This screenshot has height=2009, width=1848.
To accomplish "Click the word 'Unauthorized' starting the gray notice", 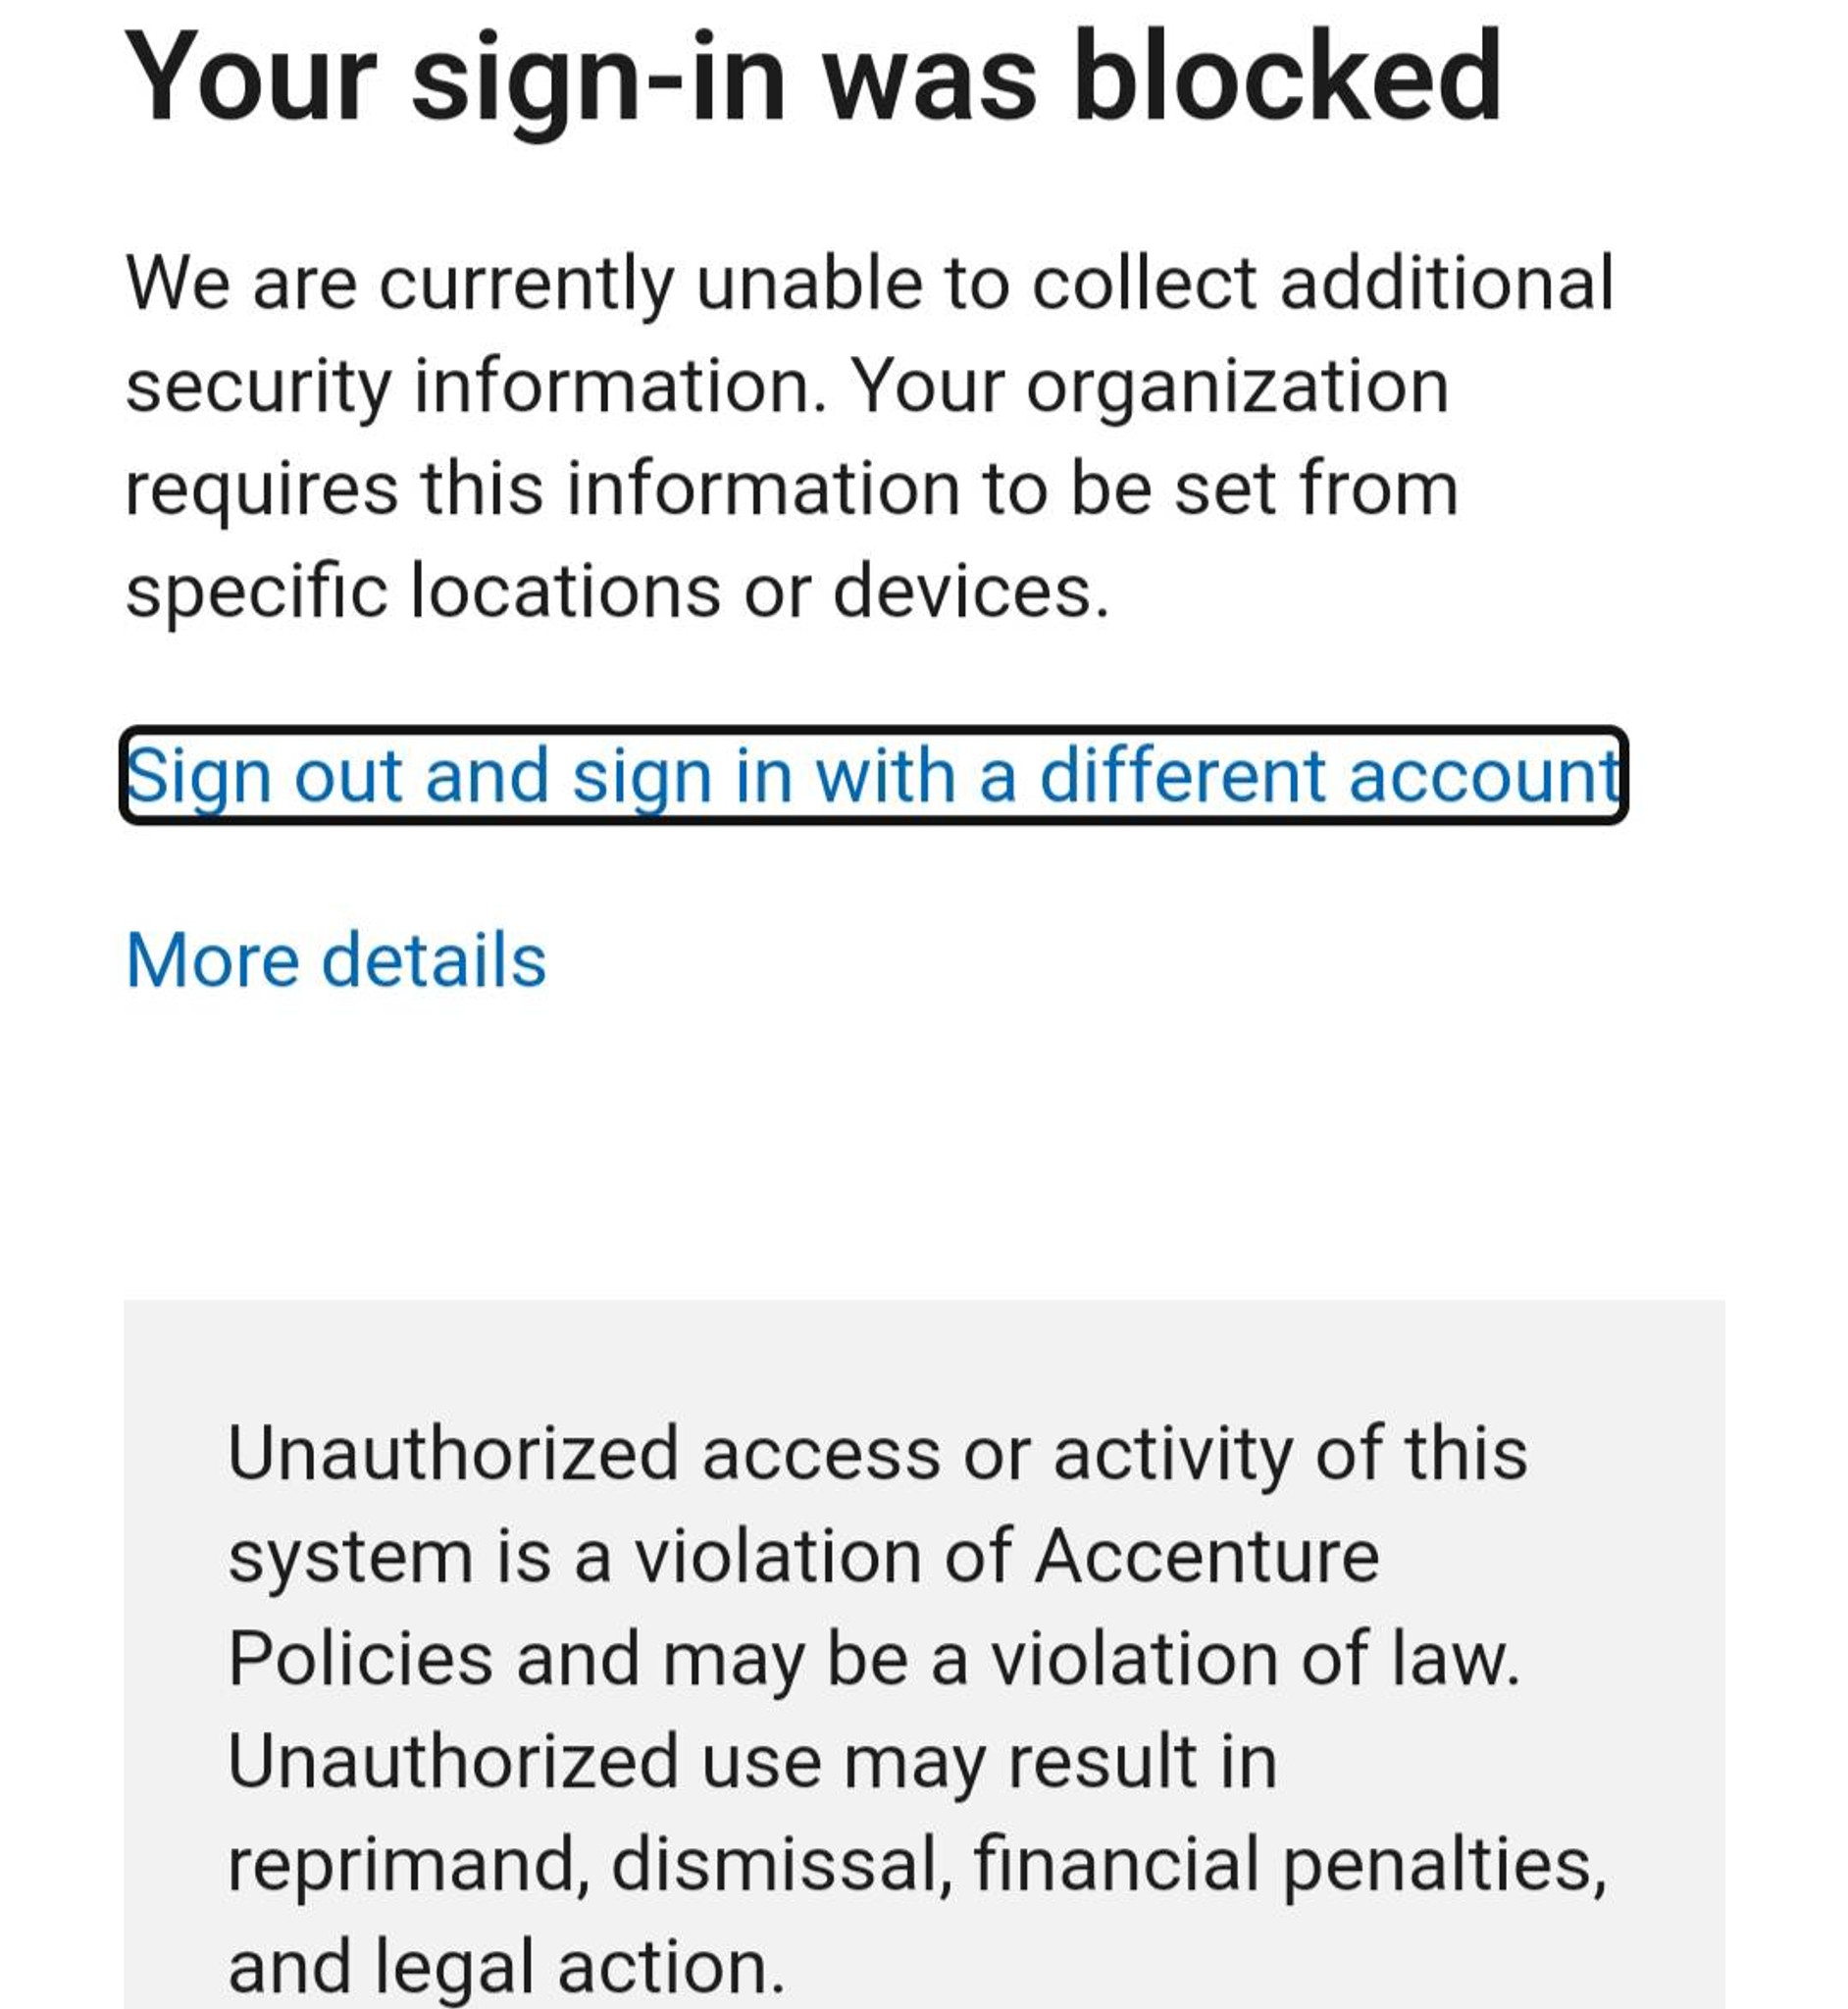I will point(453,1453).
